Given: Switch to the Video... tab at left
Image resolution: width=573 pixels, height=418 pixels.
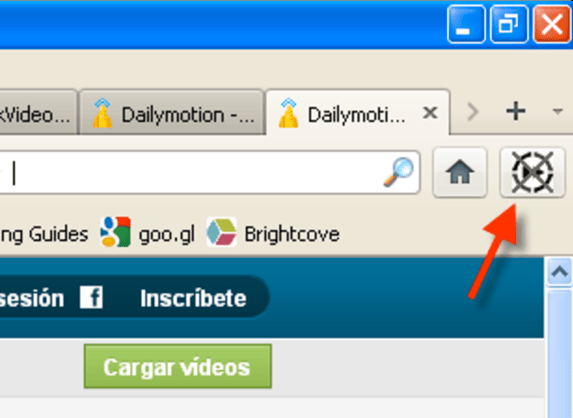Looking at the screenshot, I should click(38, 113).
